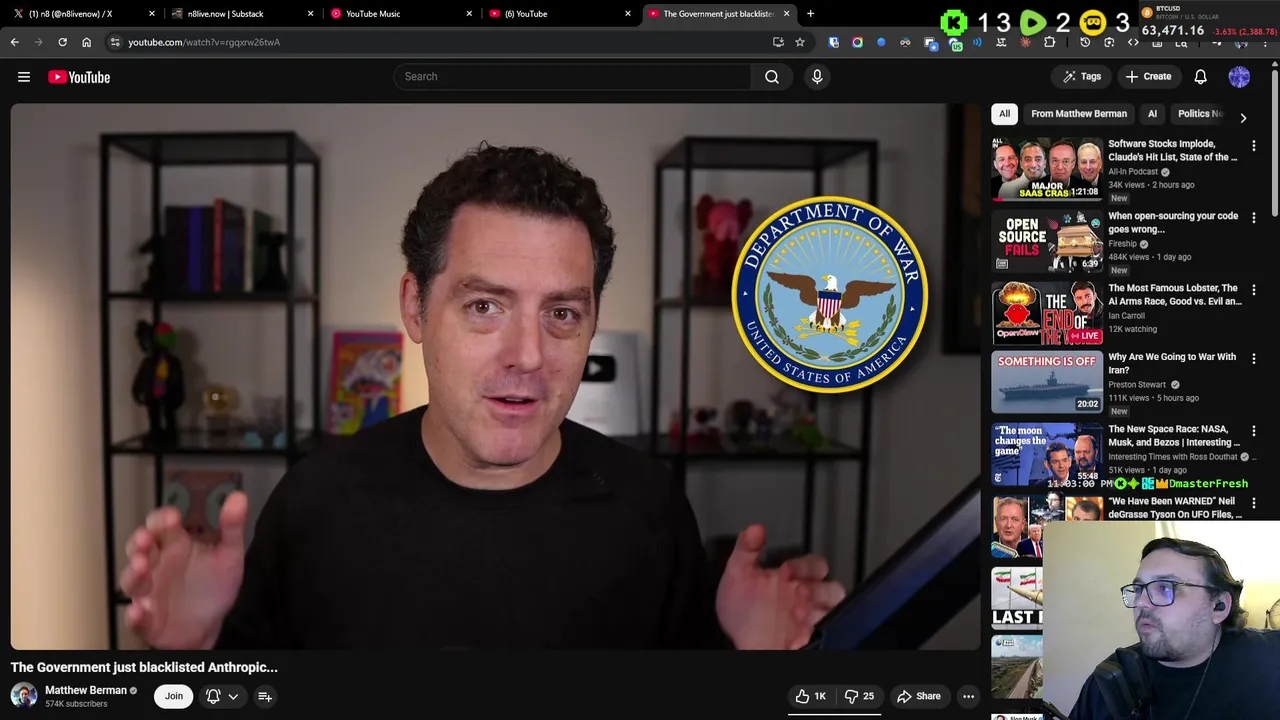Open The Most Famous Lobster live thumbnail
Image resolution: width=1280 pixels, height=720 pixels.
pyautogui.click(x=1047, y=313)
